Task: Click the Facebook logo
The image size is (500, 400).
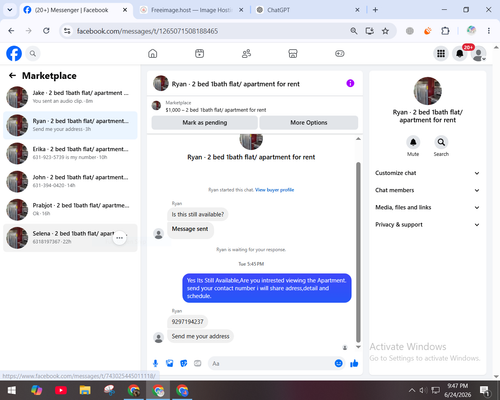Action: [14, 53]
